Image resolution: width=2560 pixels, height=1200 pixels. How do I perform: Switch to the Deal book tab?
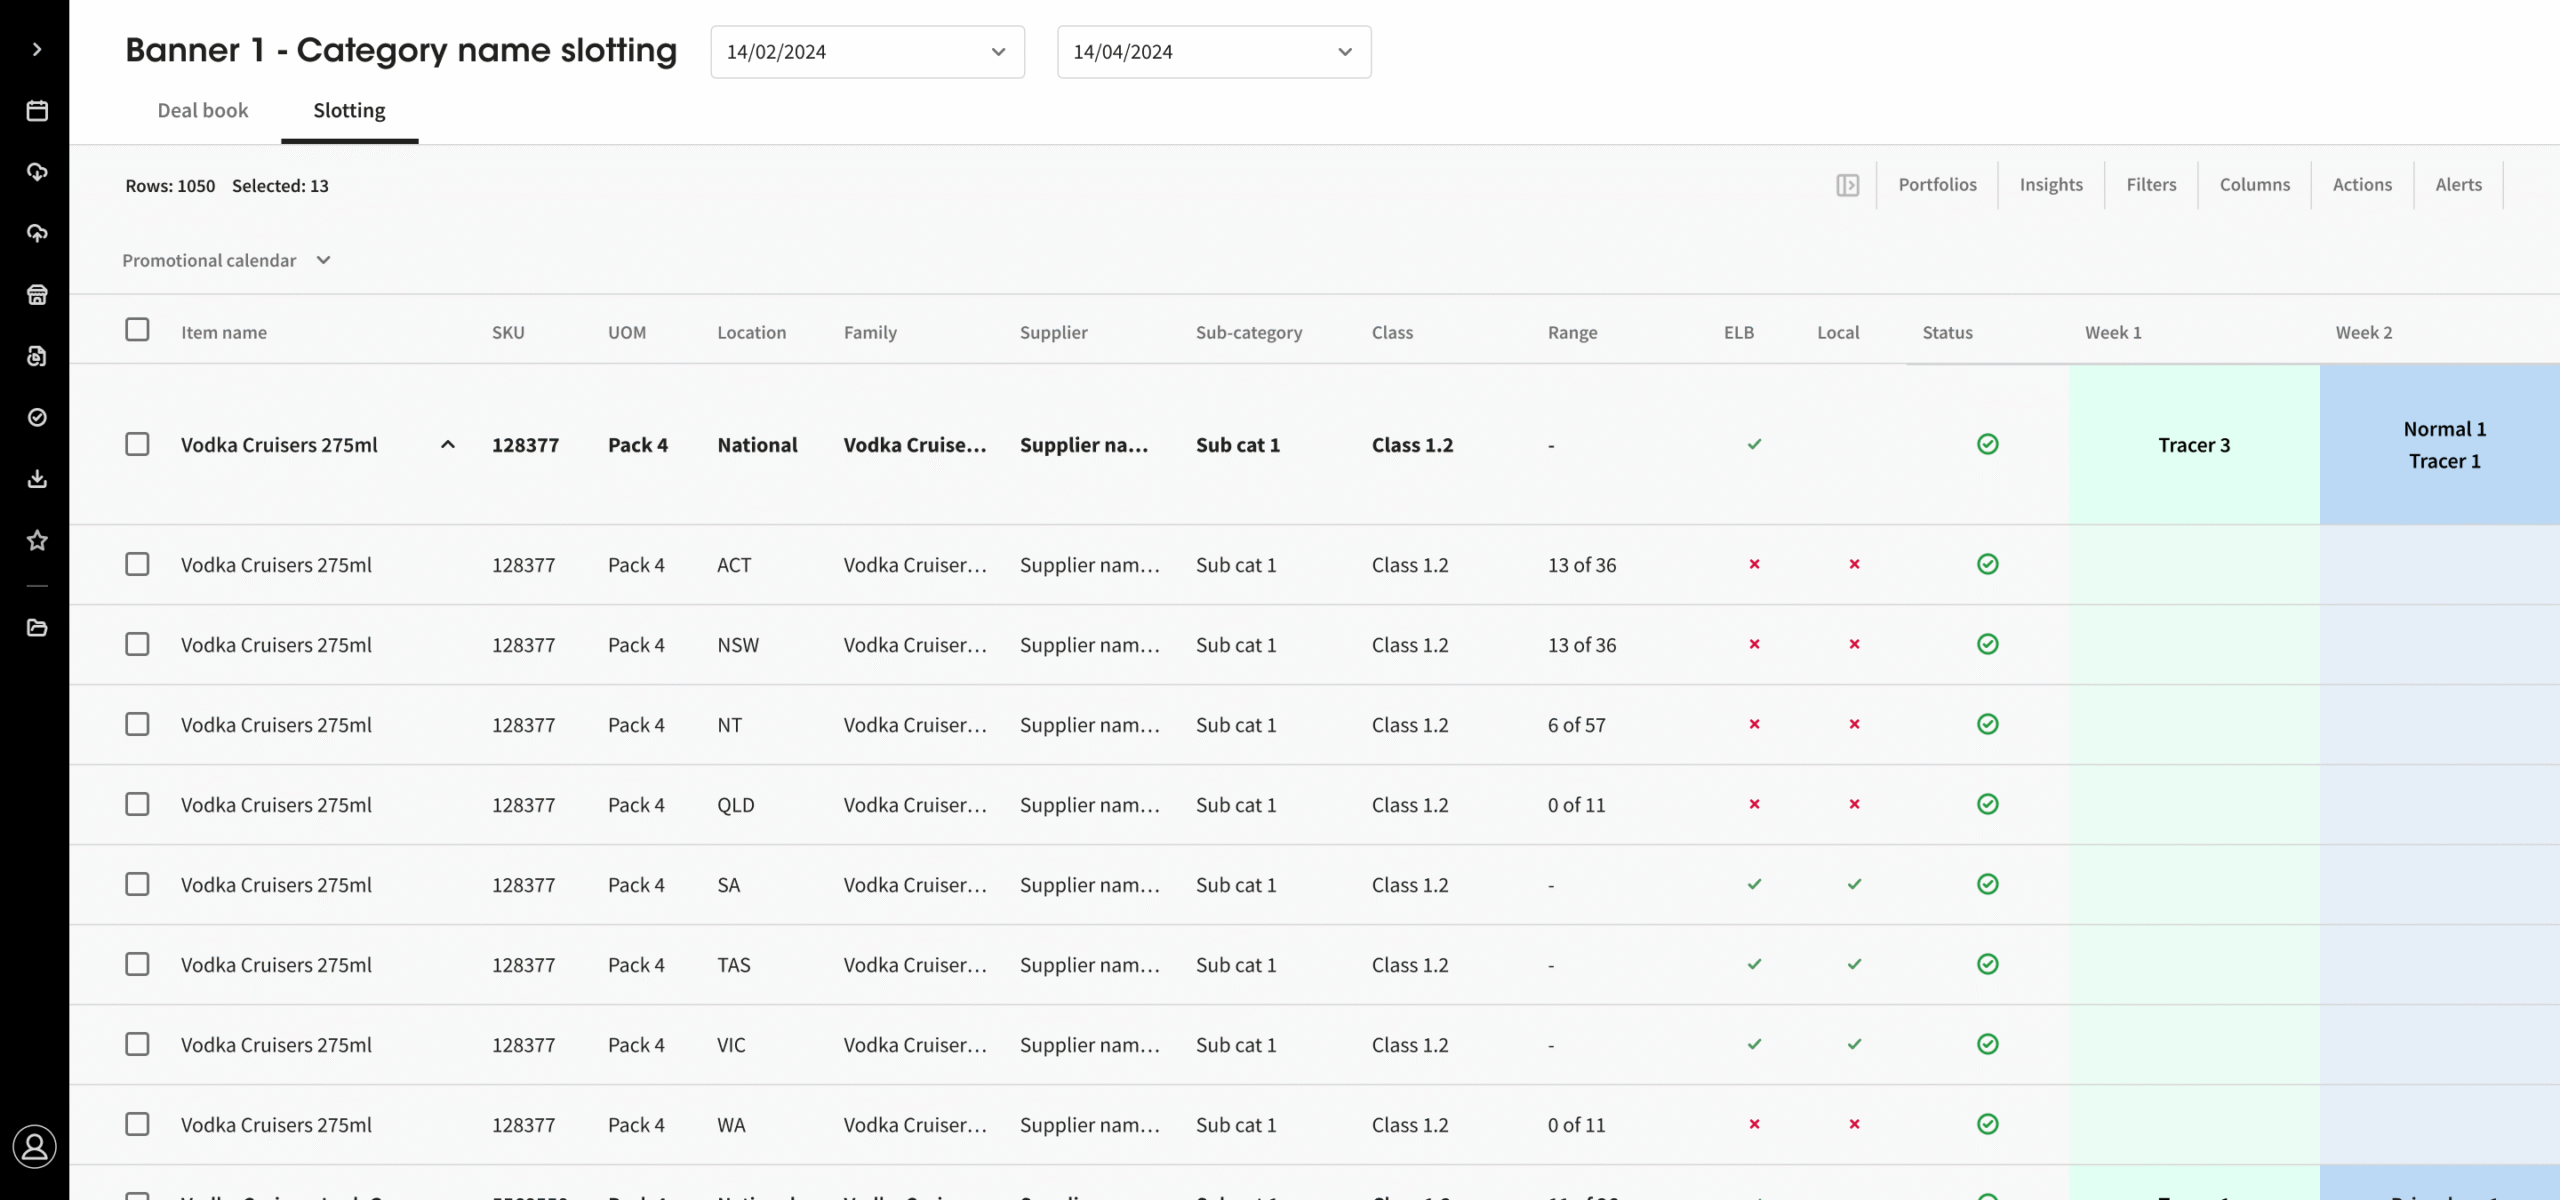(202, 110)
